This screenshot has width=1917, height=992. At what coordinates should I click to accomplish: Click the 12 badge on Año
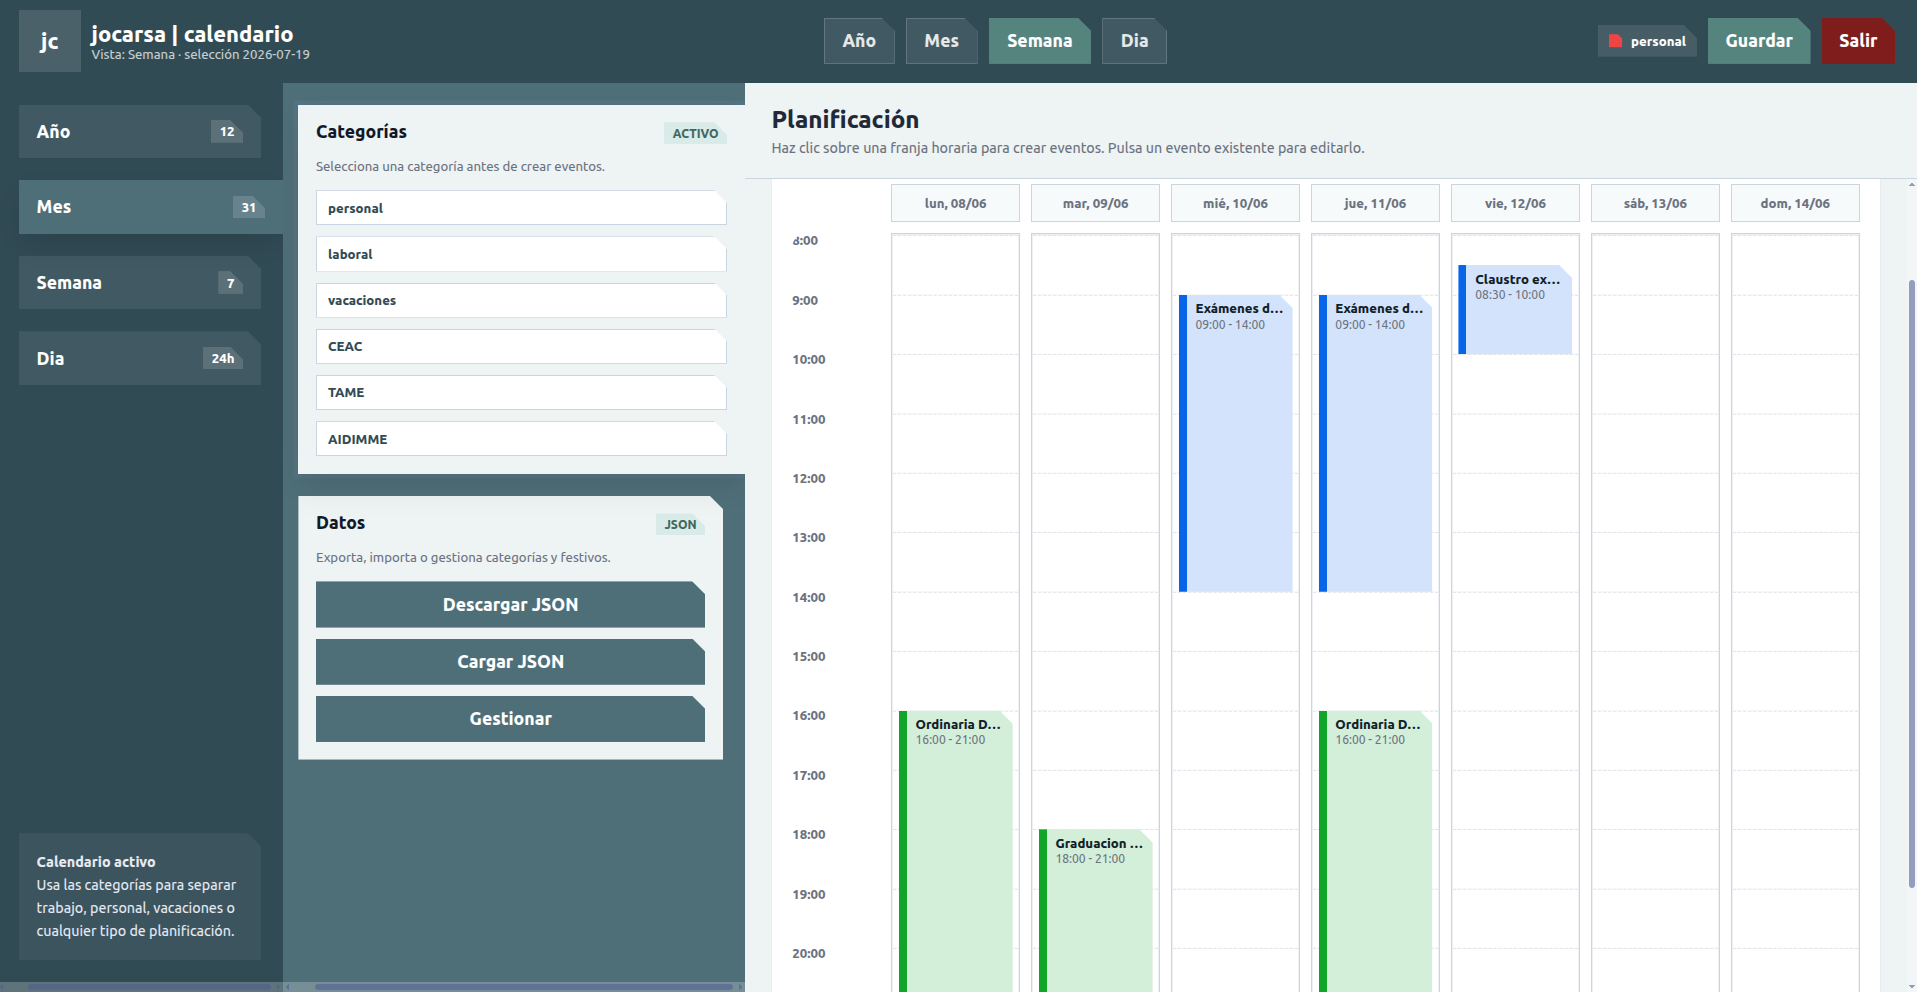(227, 131)
